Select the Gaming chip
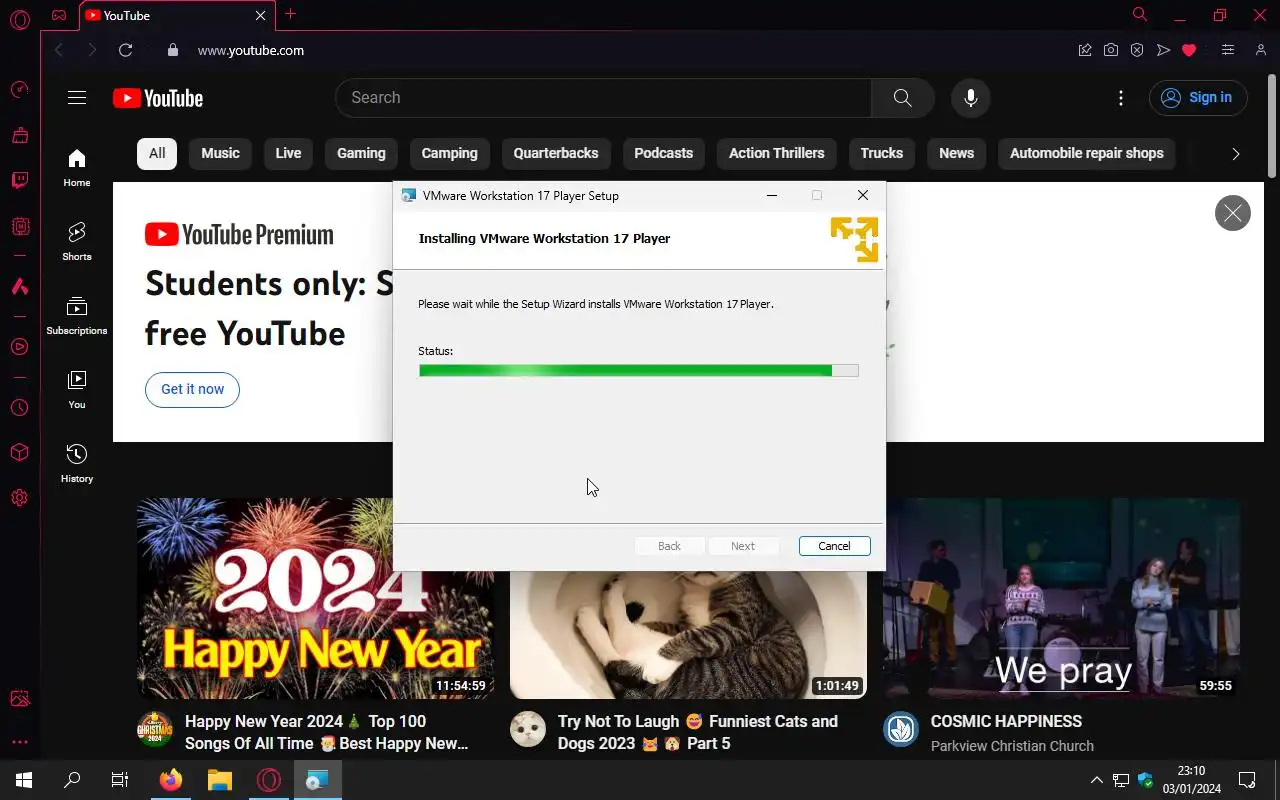This screenshot has width=1280, height=800. [x=361, y=153]
